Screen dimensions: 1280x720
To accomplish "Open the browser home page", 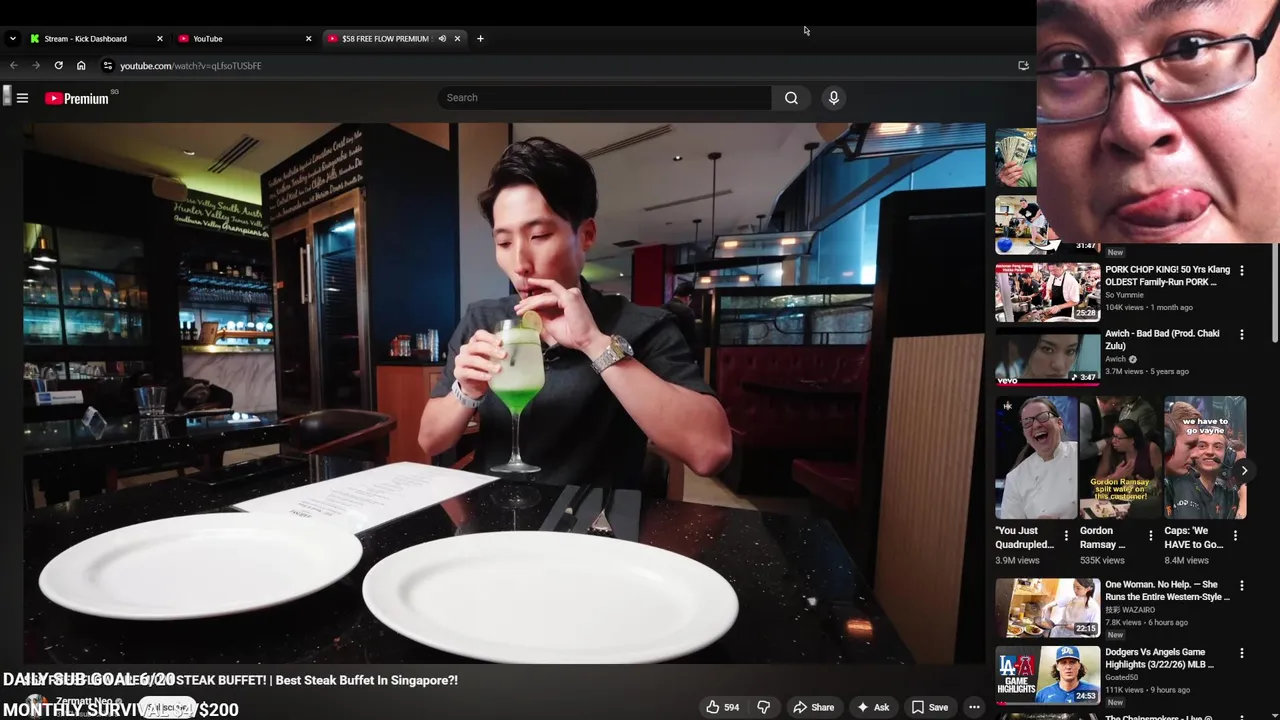I will (x=81, y=66).
